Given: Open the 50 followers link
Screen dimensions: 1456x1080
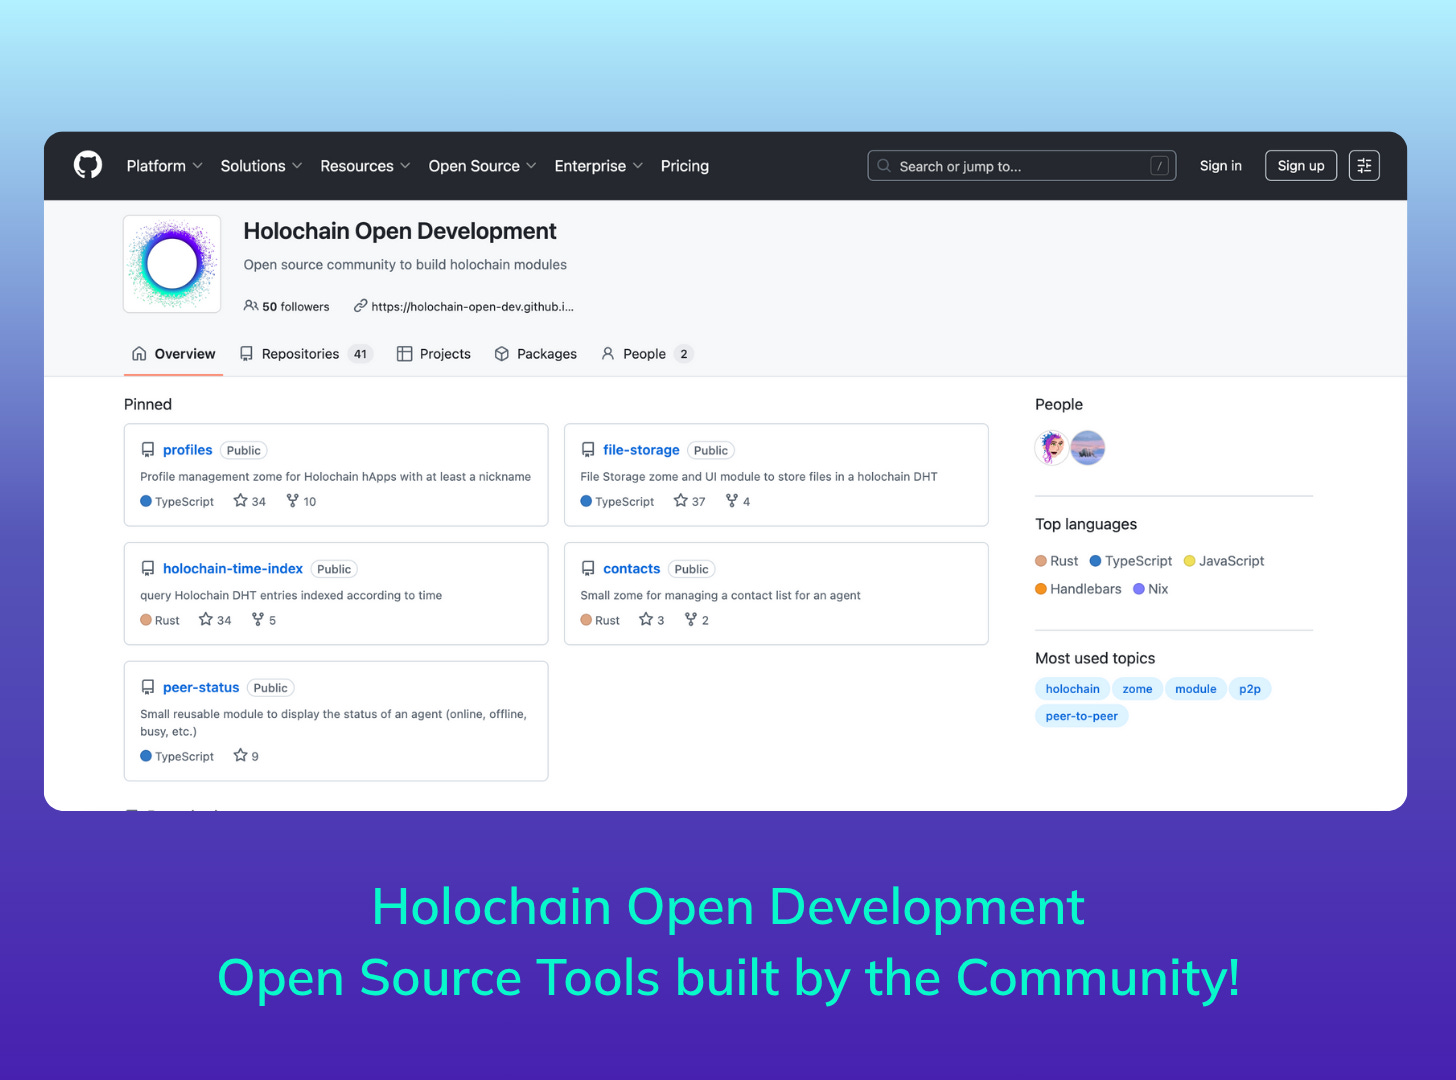Looking at the screenshot, I should click(x=286, y=306).
